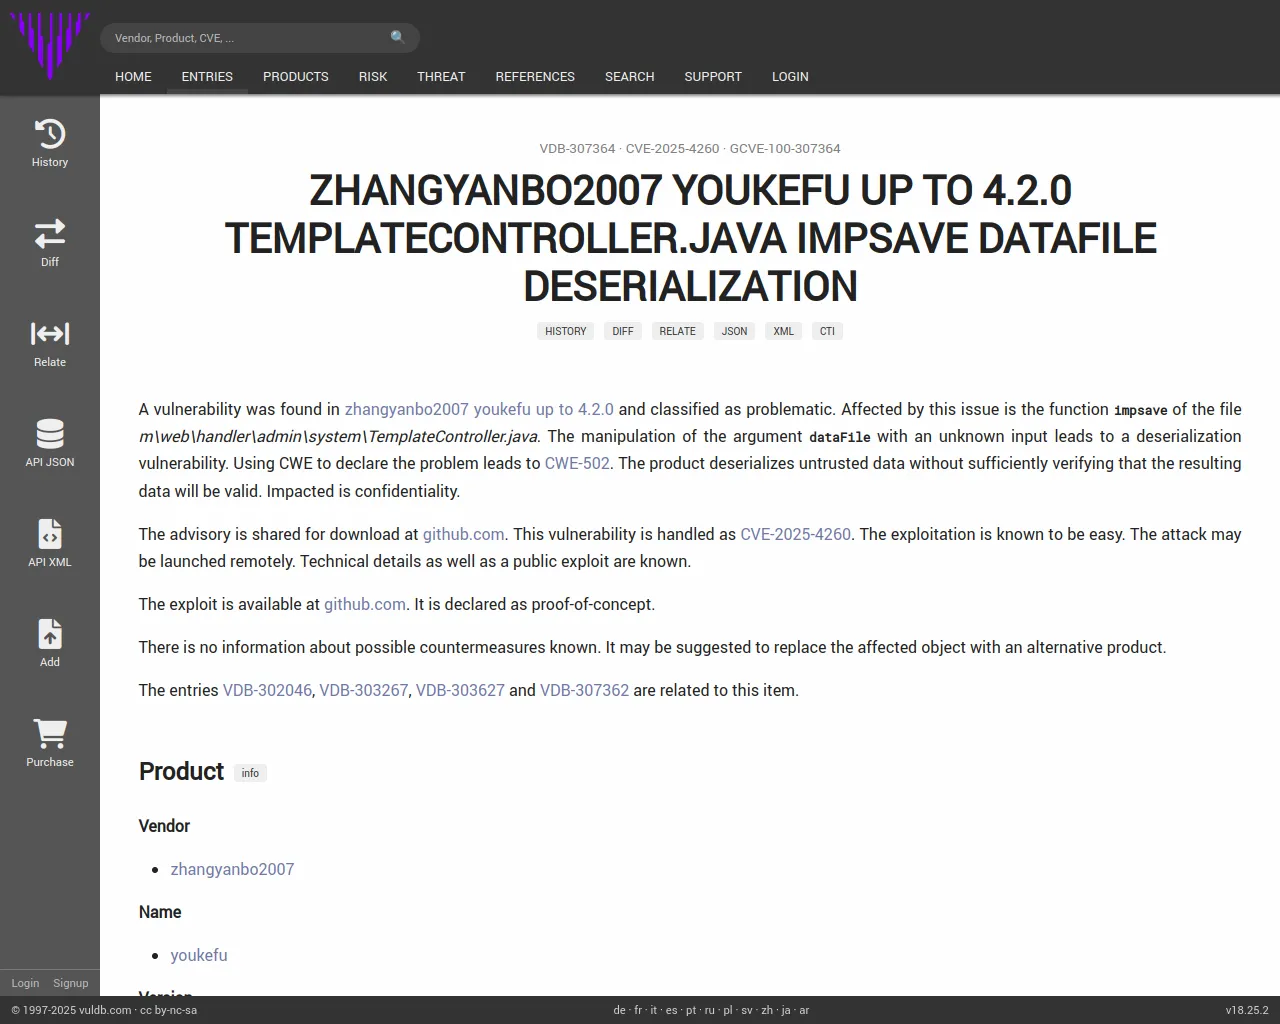This screenshot has height=1024, width=1280.
Task: Open the SUPPORT menu
Action: 713,76
